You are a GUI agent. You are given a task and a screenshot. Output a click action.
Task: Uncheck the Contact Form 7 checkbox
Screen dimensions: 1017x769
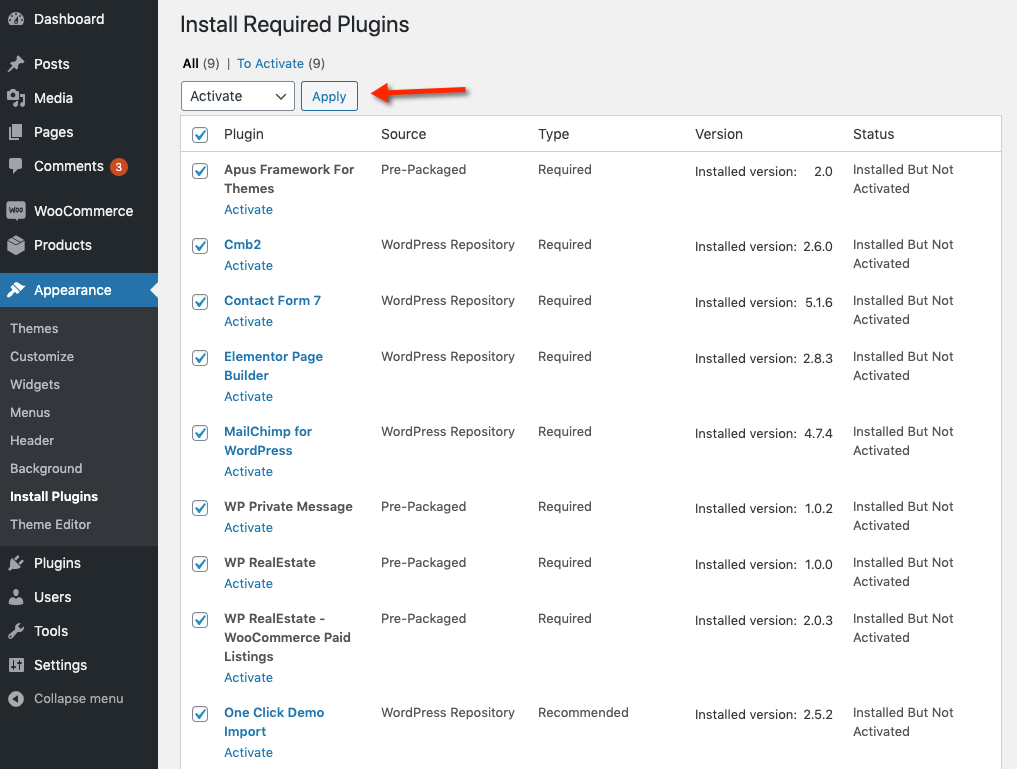tap(200, 302)
